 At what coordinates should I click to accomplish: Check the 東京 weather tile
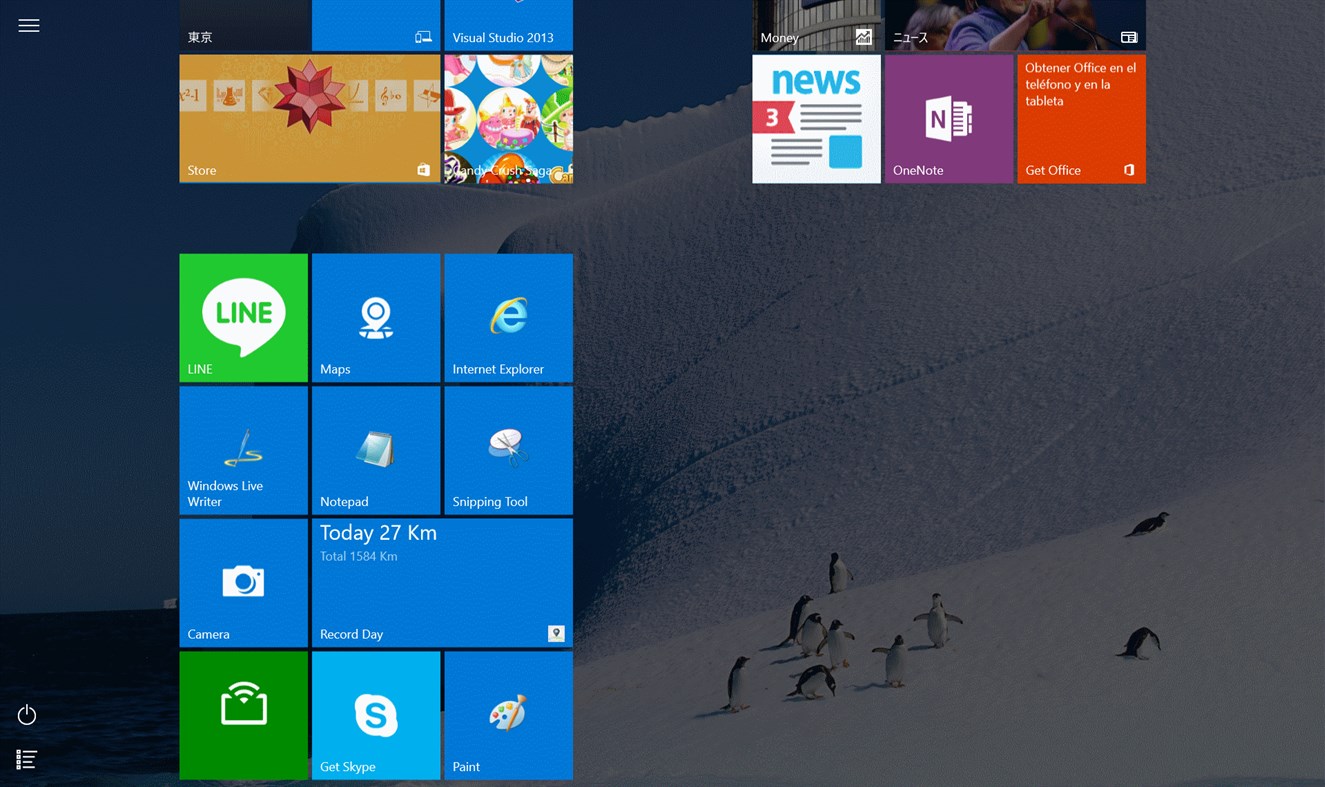[243, 25]
